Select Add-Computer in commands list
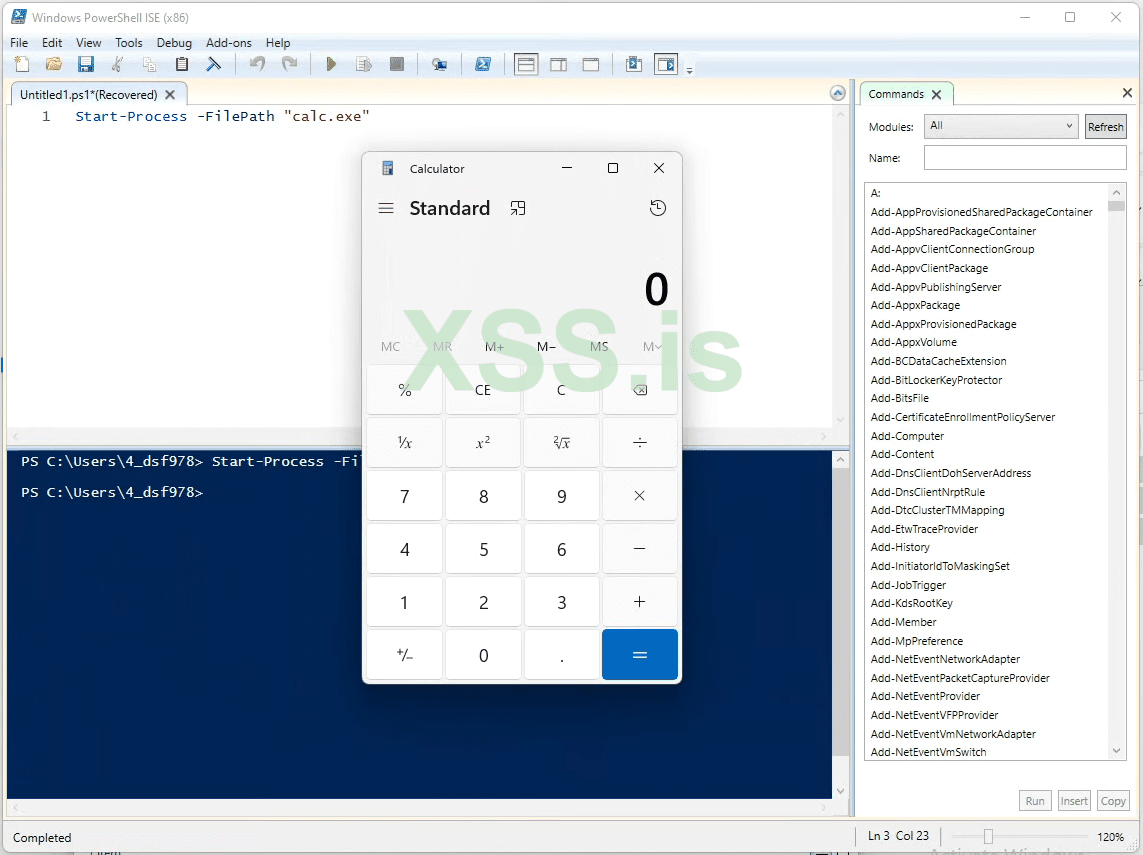The height and width of the screenshot is (855, 1143). point(907,436)
